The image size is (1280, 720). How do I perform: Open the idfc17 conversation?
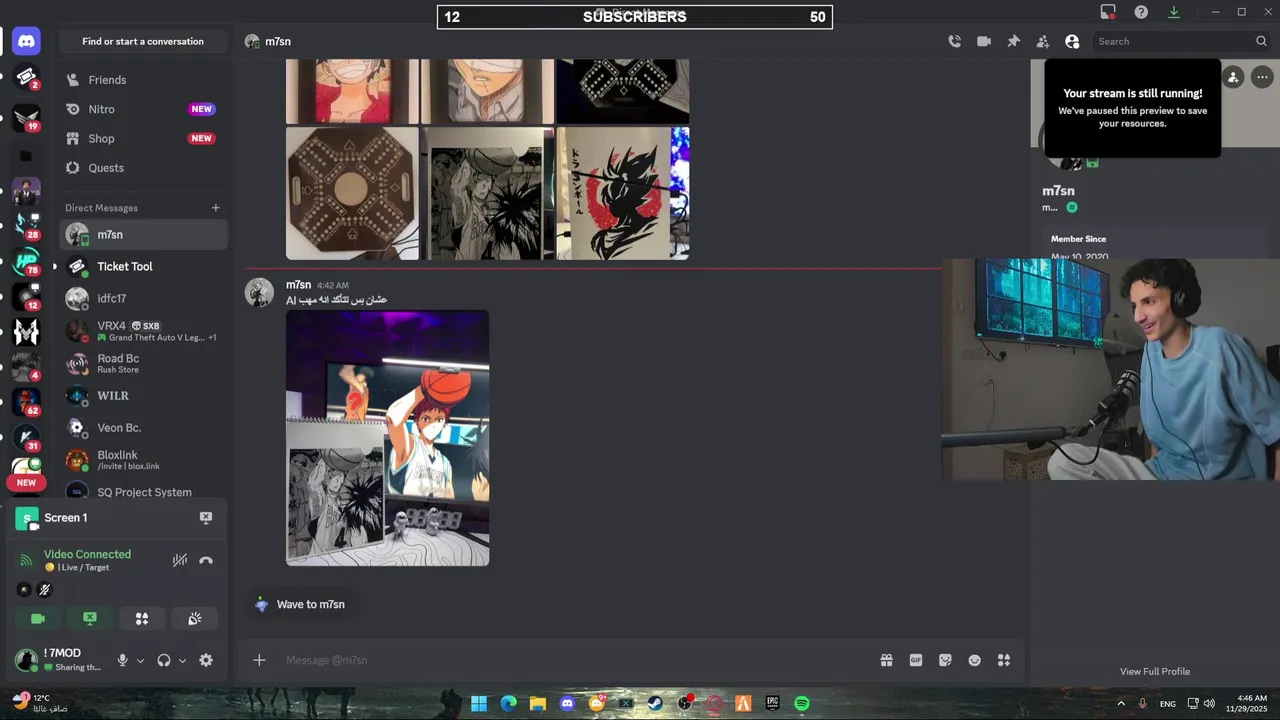pyautogui.click(x=143, y=299)
